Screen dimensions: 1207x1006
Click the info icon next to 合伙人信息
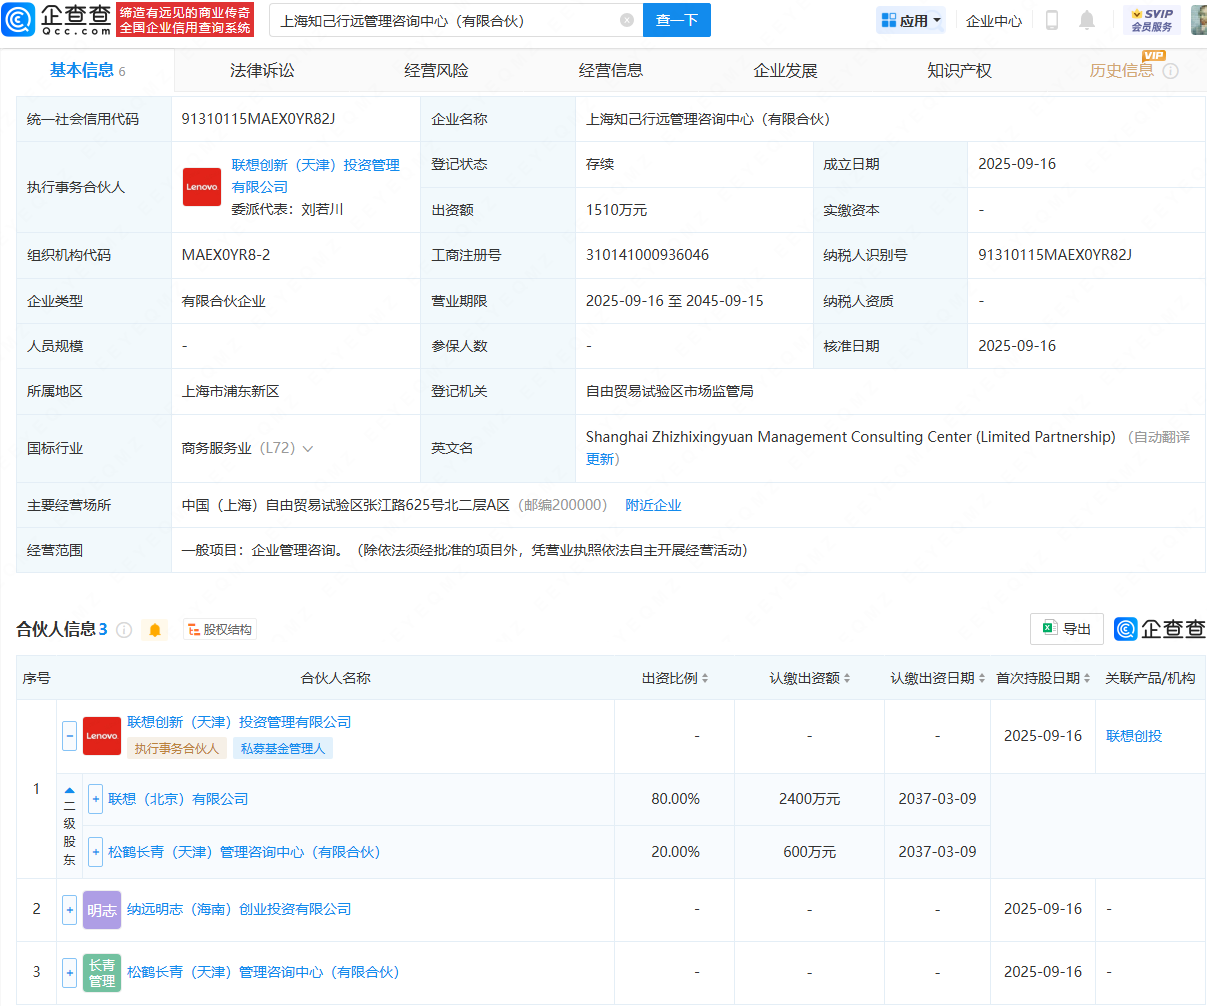(x=124, y=630)
